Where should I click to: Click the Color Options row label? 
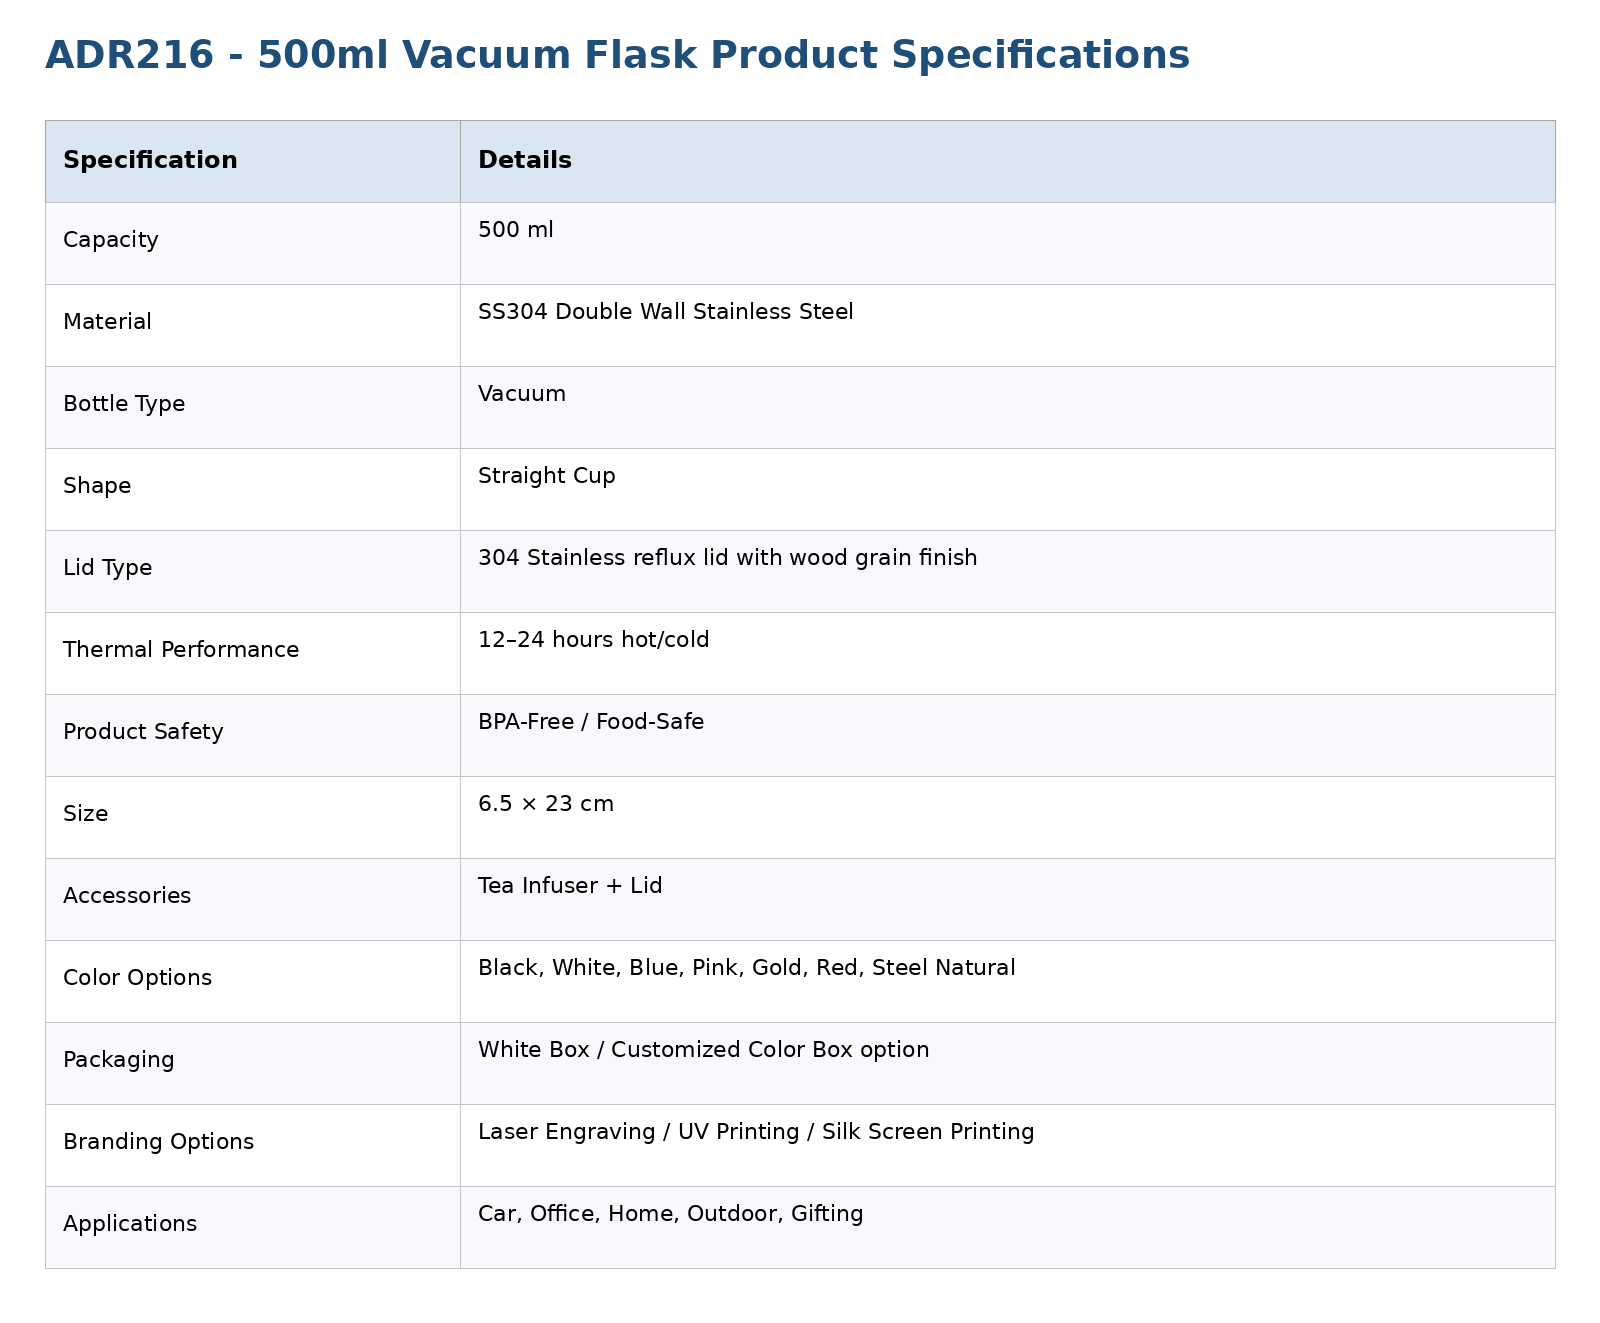(x=137, y=978)
